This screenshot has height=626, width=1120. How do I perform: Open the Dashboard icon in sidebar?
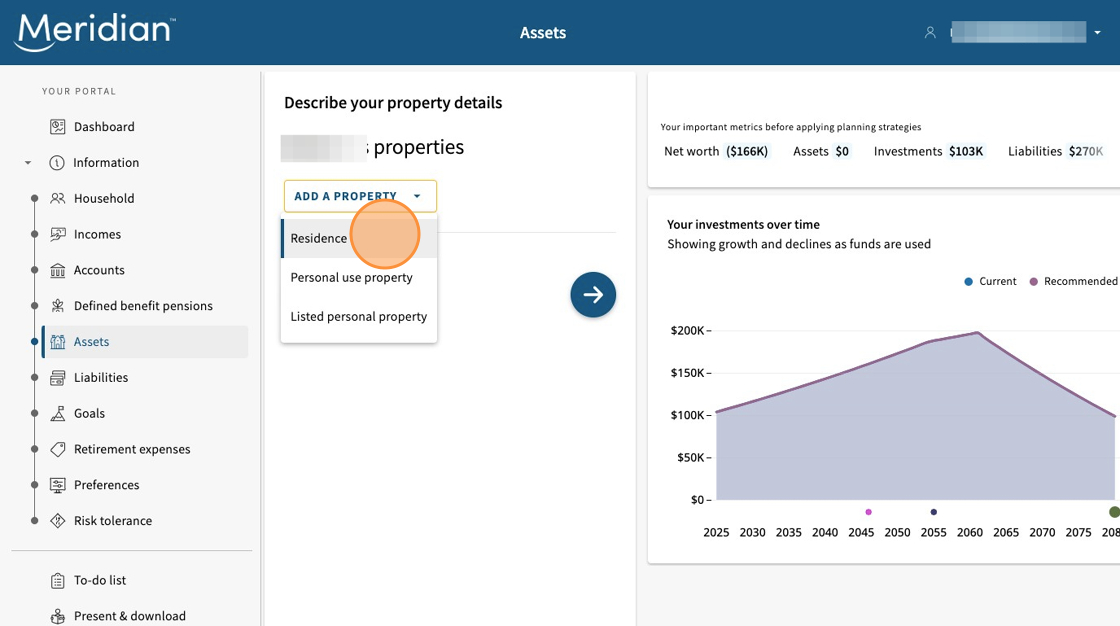tap(58, 126)
